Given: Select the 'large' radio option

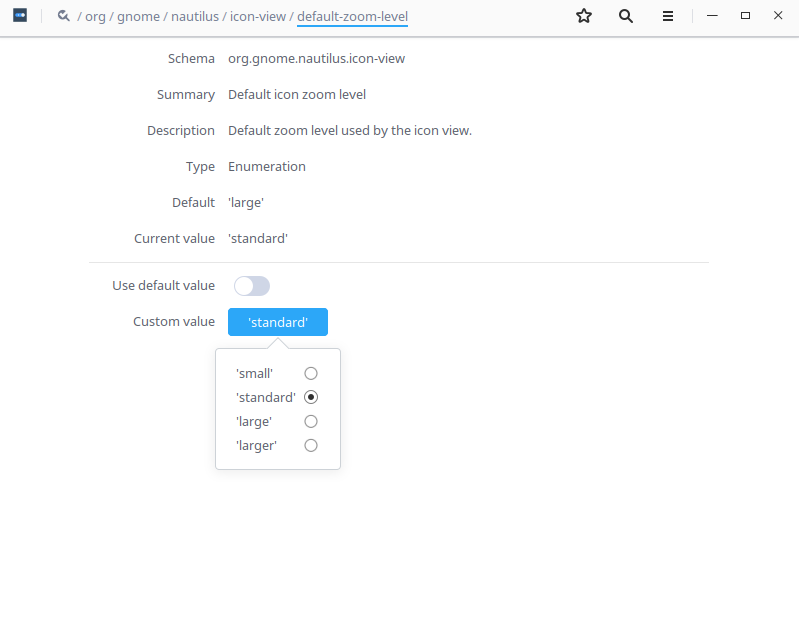Looking at the screenshot, I should coord(311,421).
